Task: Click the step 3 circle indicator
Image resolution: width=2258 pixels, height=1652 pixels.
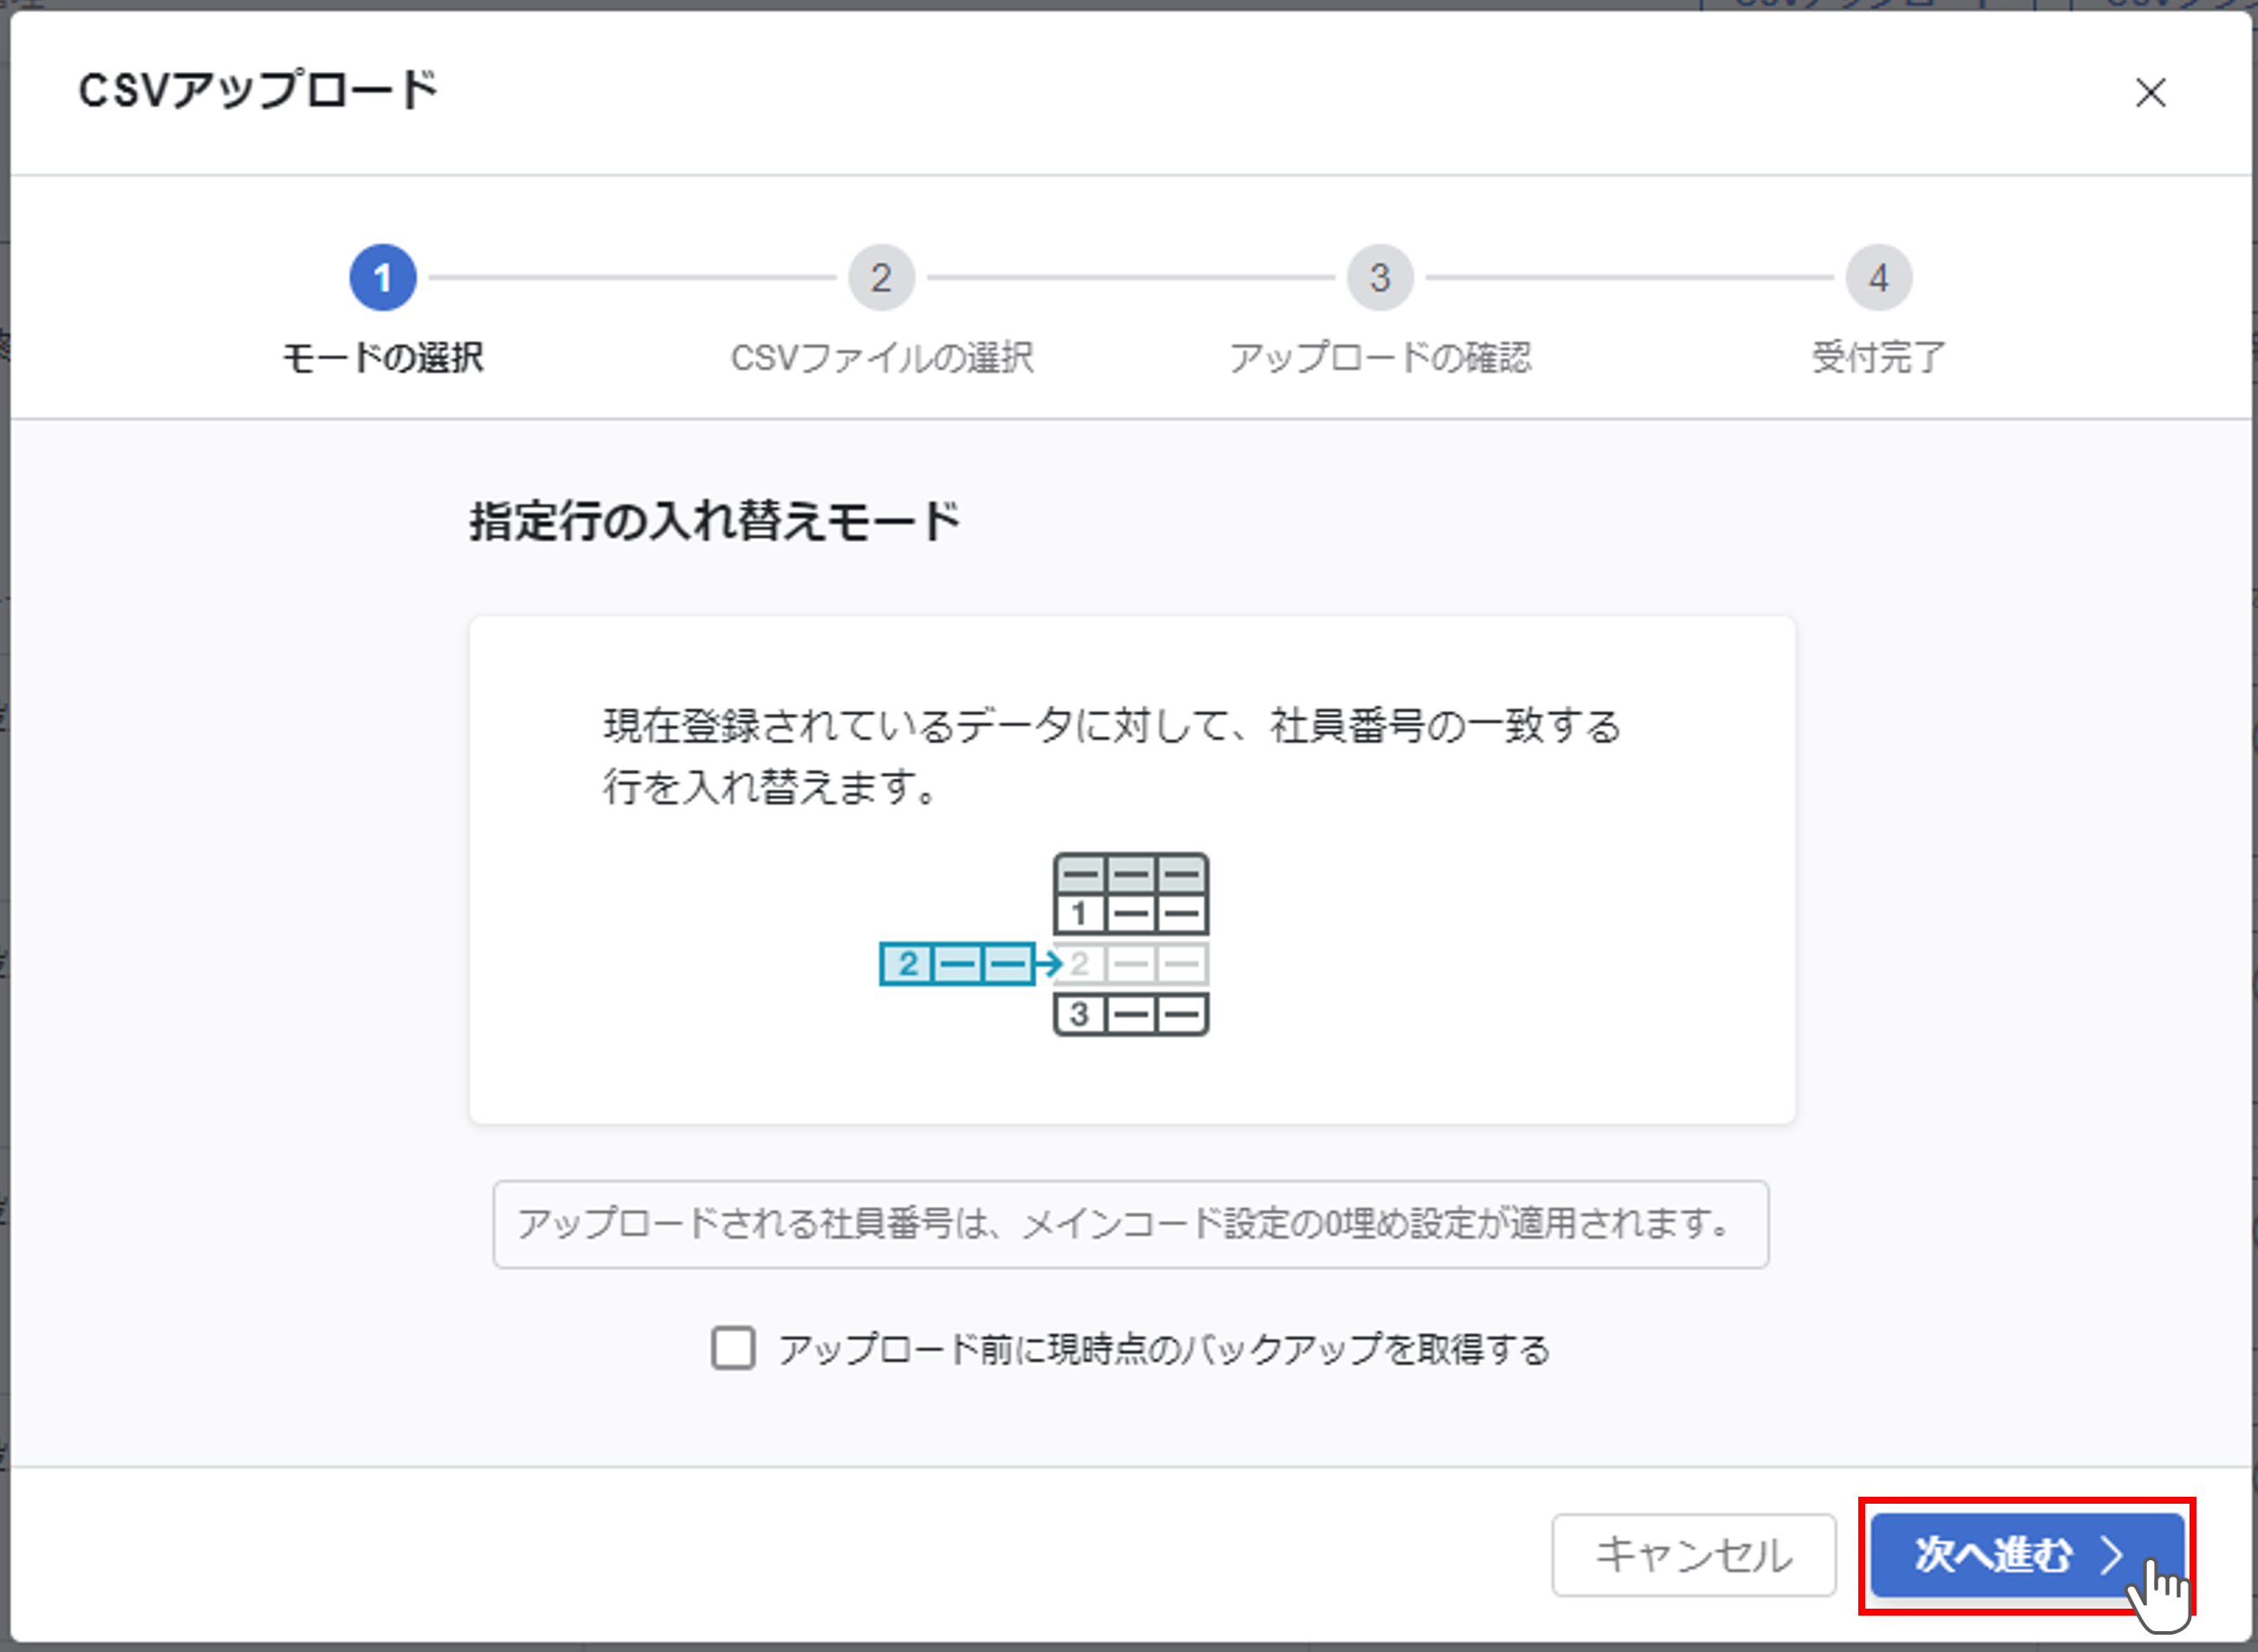Action: pyautogui.click(x=1379, y=278)
